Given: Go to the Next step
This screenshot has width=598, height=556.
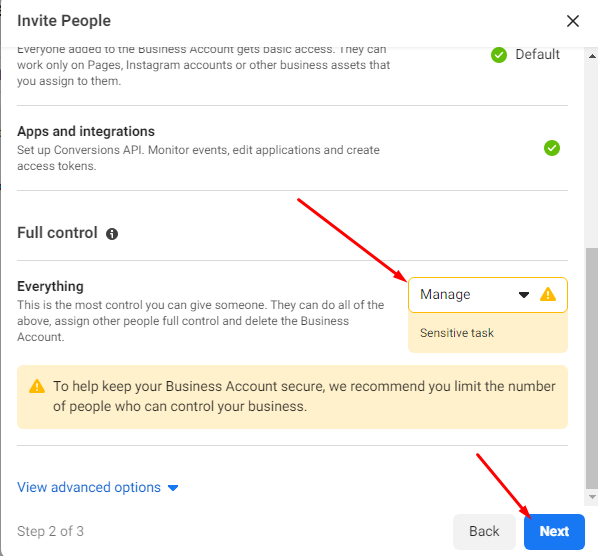Looking at the screenshot, I should (554, 532).
